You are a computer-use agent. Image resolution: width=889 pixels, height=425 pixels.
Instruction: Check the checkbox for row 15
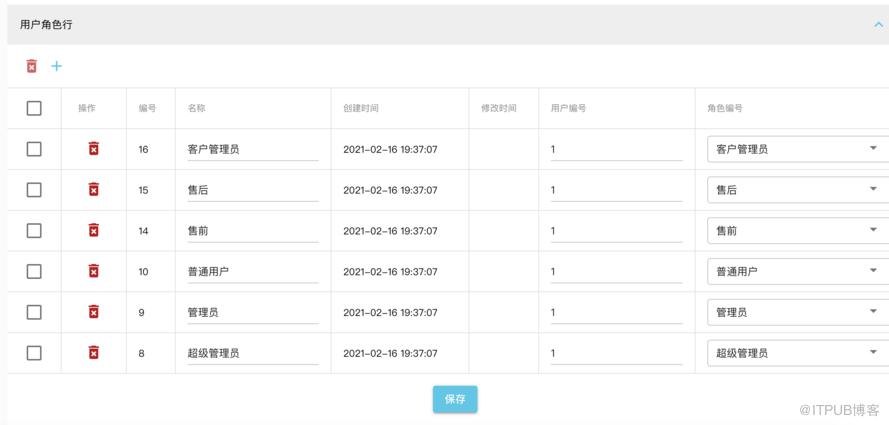coord(34,190)
